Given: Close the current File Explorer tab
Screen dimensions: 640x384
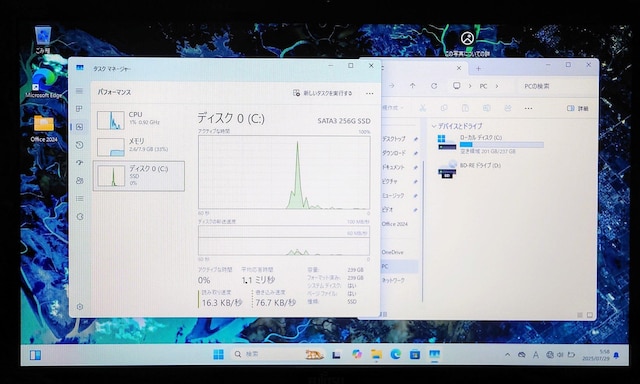Looking at the screenshot, I should click(x=459, y=68).
